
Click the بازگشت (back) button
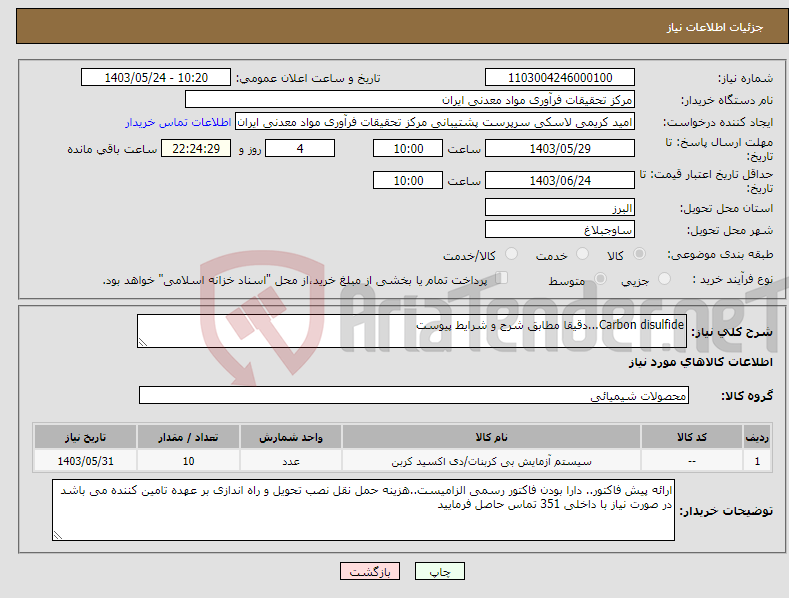coord(369,571)
